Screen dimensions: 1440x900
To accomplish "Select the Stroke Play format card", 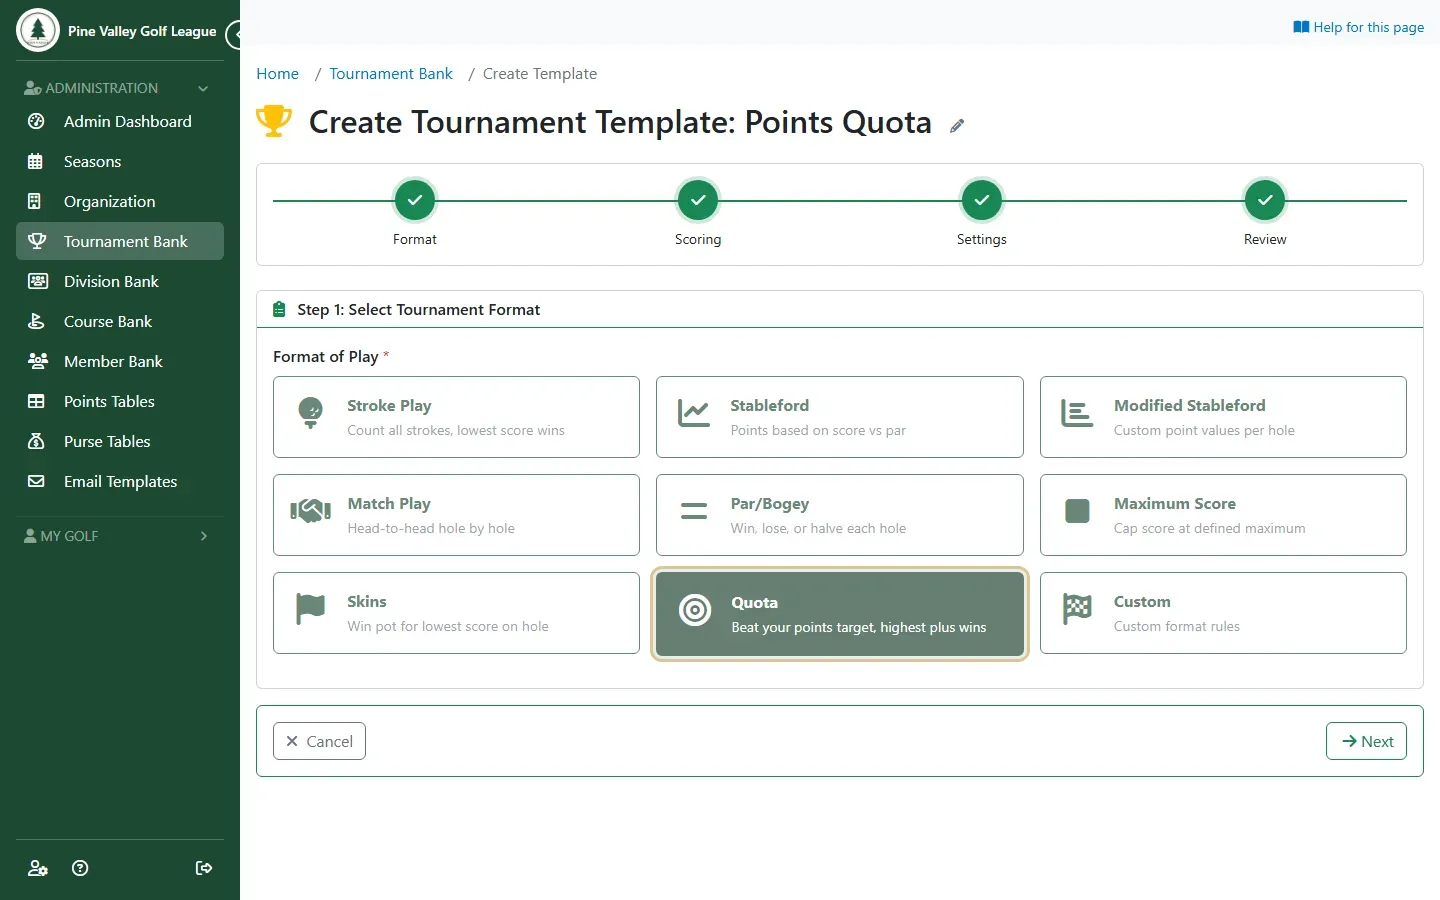I will coord(456,417).
